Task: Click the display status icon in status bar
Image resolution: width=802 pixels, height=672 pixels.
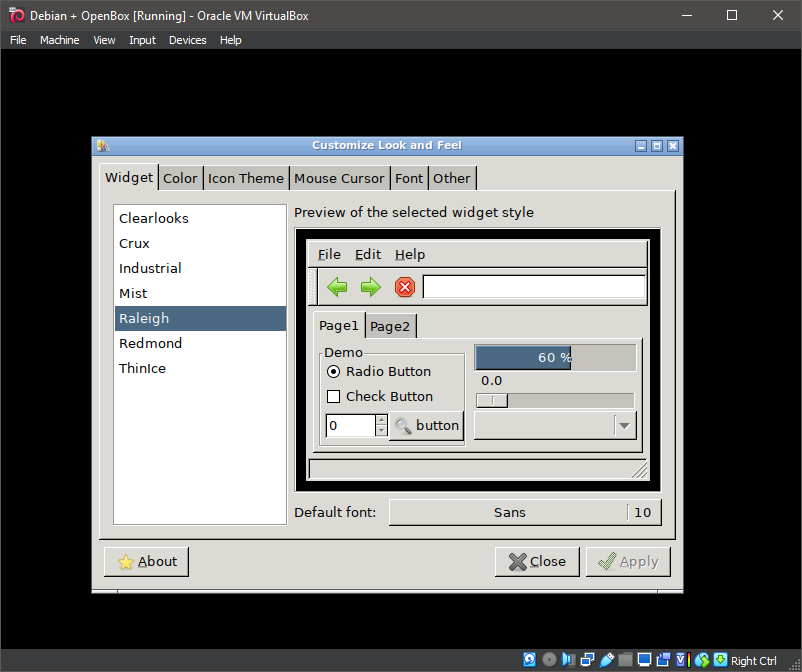Action: point(645,660)
